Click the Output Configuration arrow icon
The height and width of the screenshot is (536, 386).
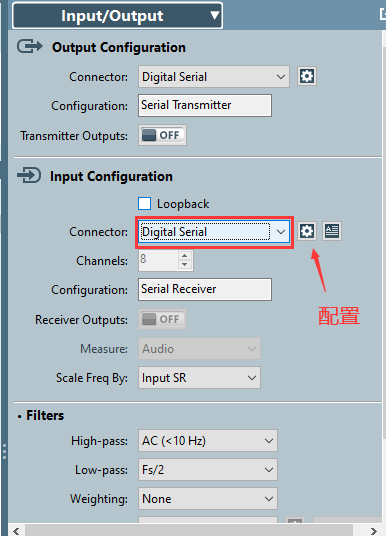pyautogui.click(x=30, y=46)
